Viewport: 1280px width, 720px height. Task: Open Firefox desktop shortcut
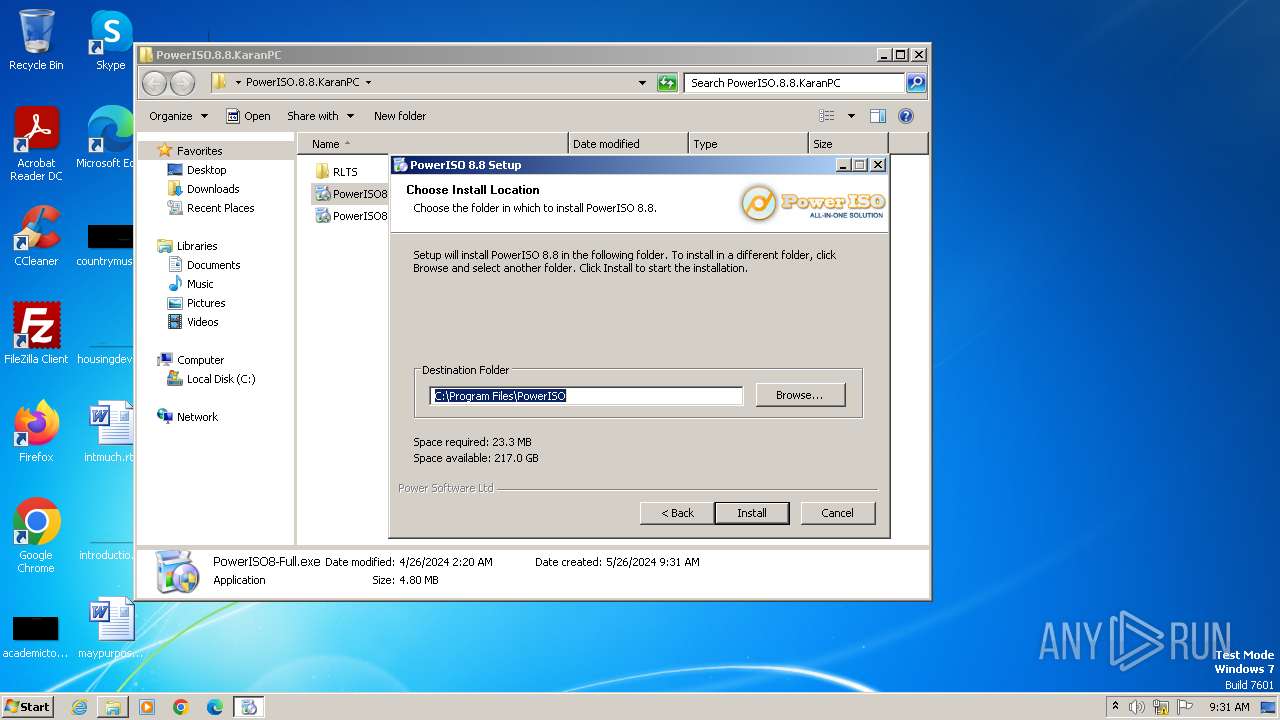(x=36, y=432)
